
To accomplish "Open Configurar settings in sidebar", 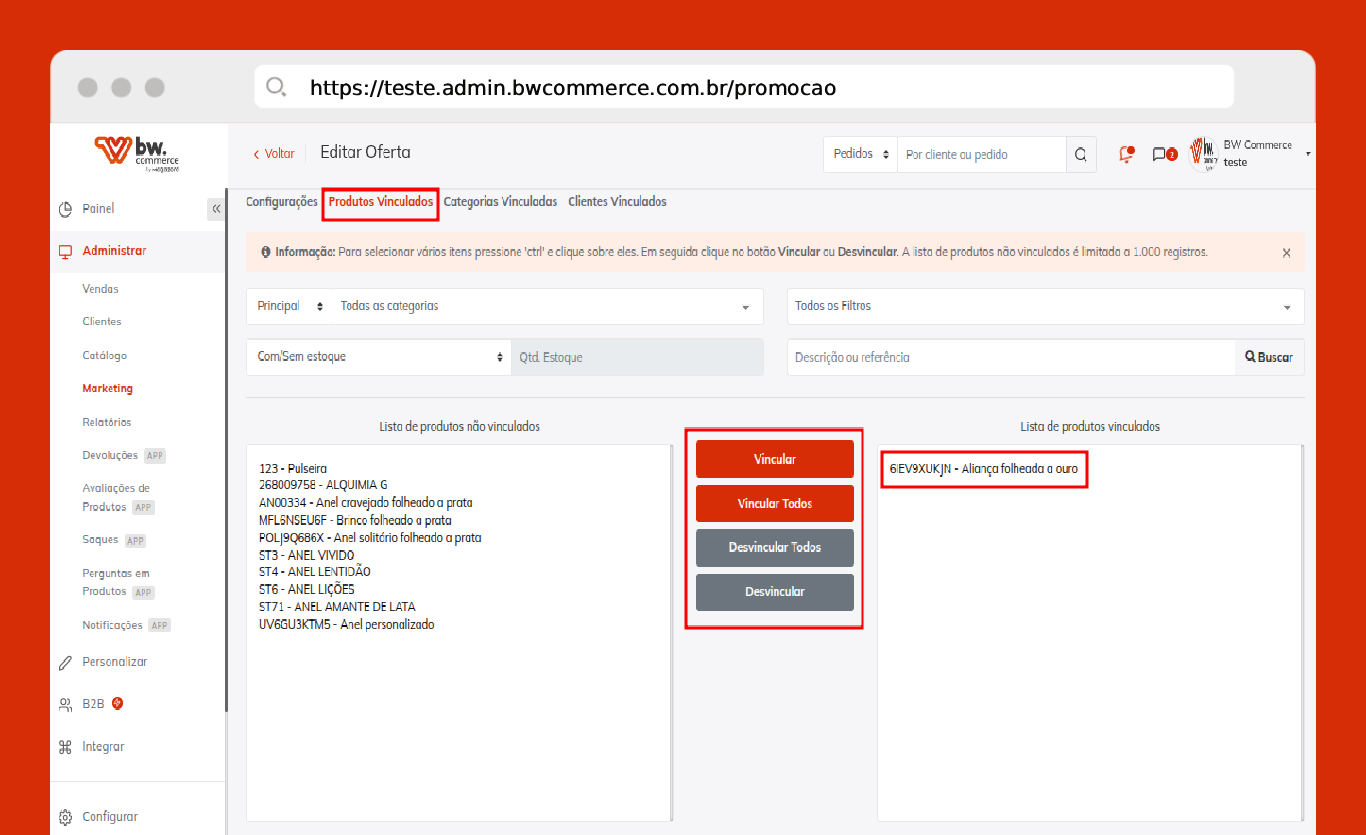I will click(110, 817).
